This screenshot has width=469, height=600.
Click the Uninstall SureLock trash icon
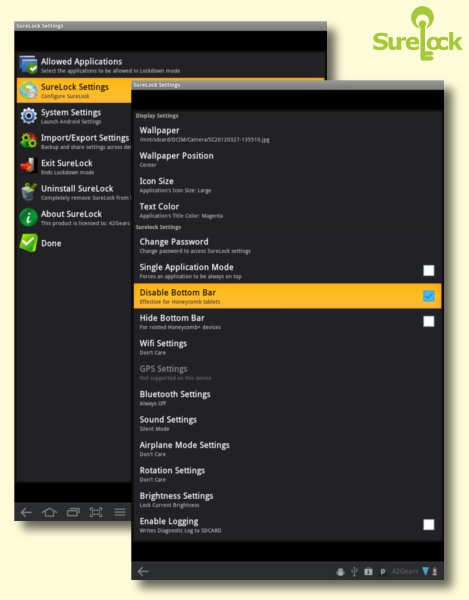tap(28, 192)
